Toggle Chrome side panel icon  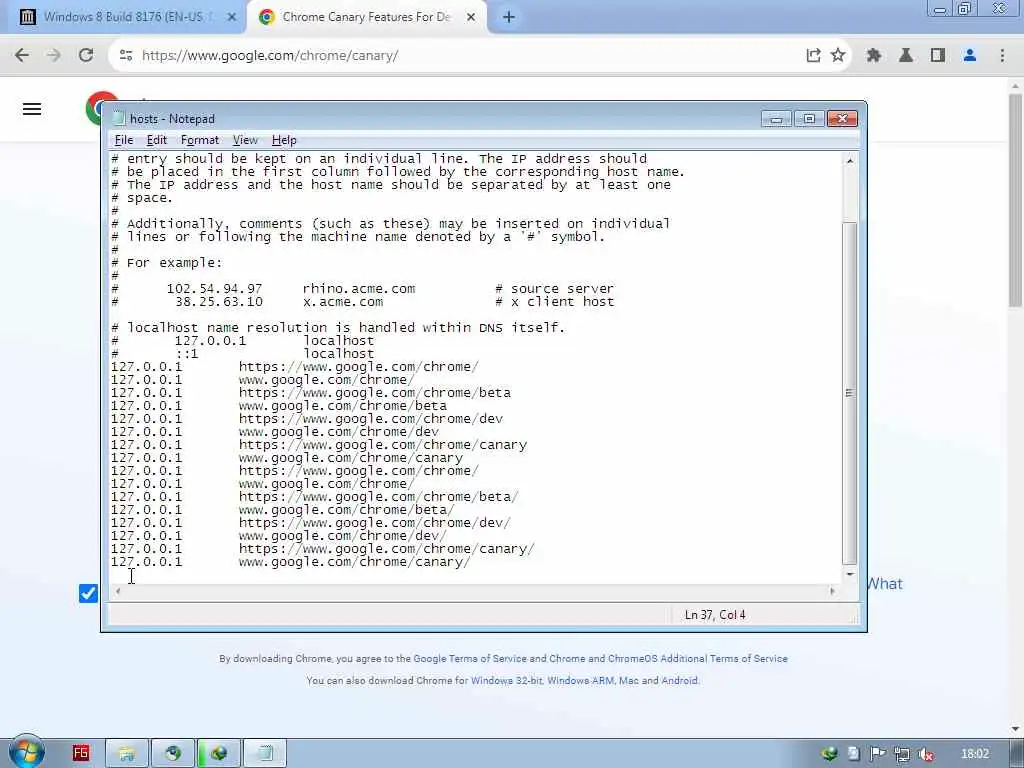tap(938, 56)
